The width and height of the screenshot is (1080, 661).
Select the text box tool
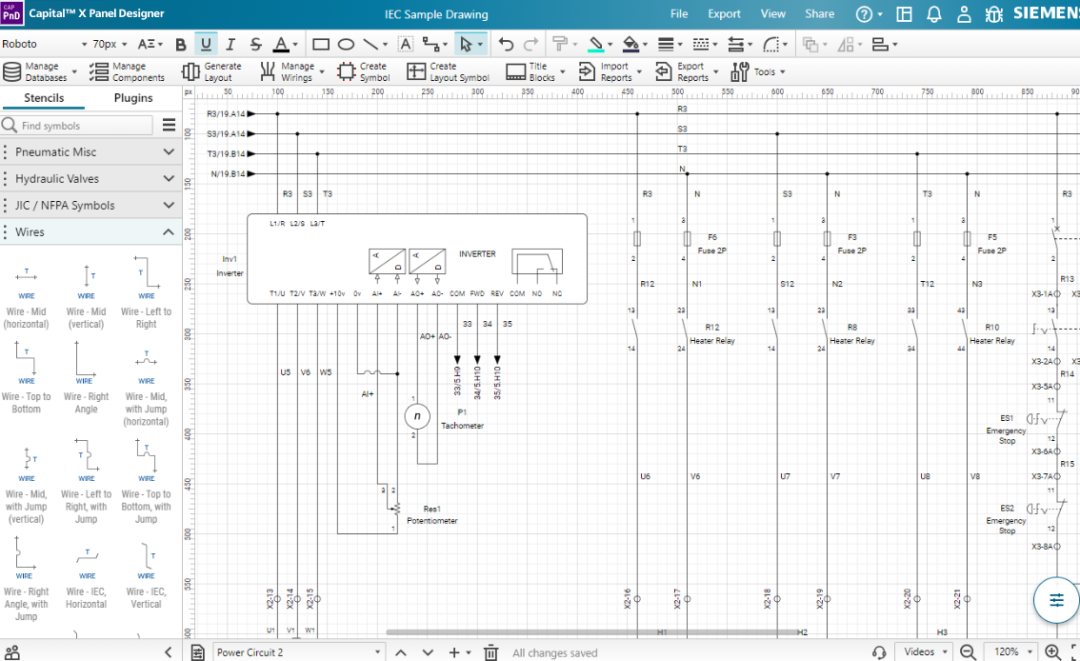pos(406,45)
